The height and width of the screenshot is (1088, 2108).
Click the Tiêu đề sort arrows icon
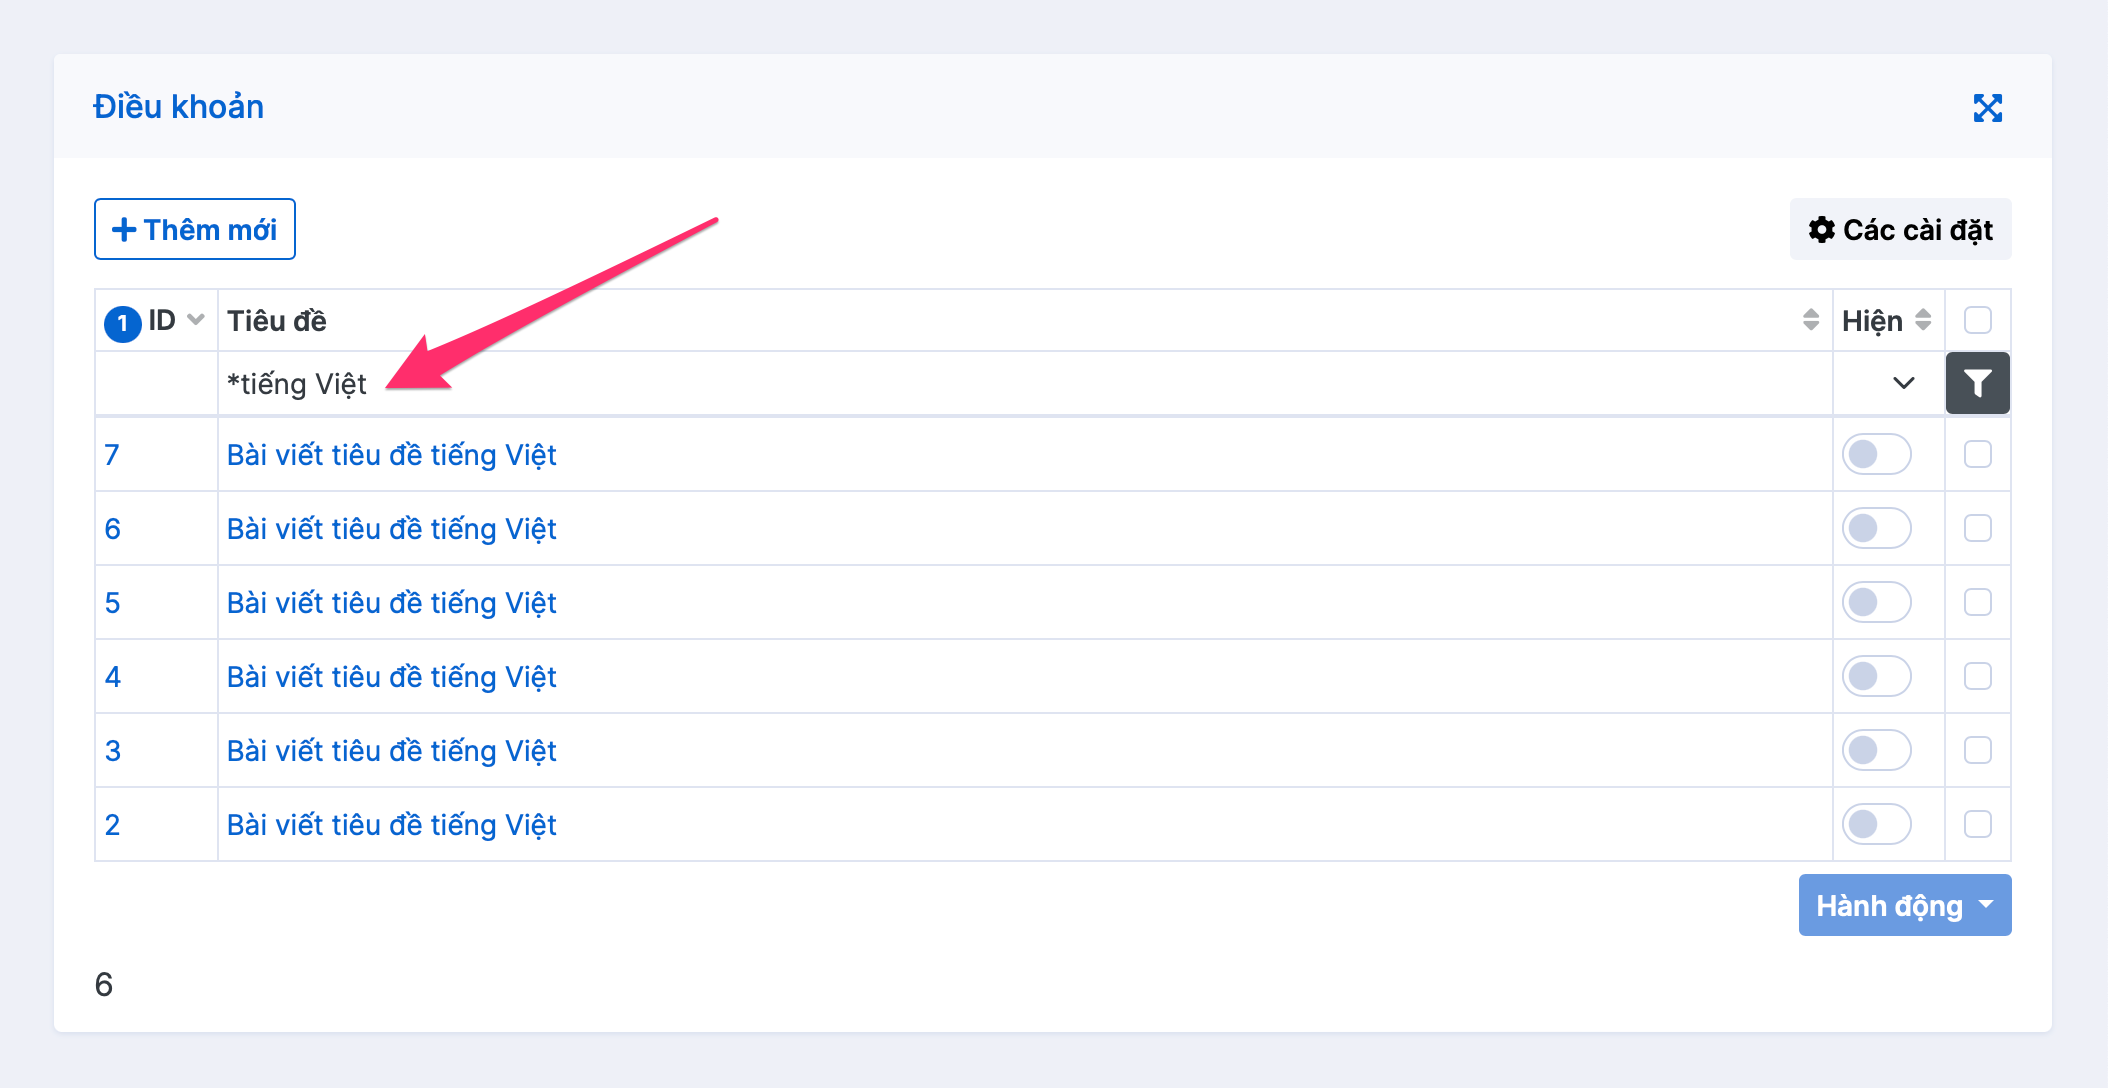[x=1810, y=320]
